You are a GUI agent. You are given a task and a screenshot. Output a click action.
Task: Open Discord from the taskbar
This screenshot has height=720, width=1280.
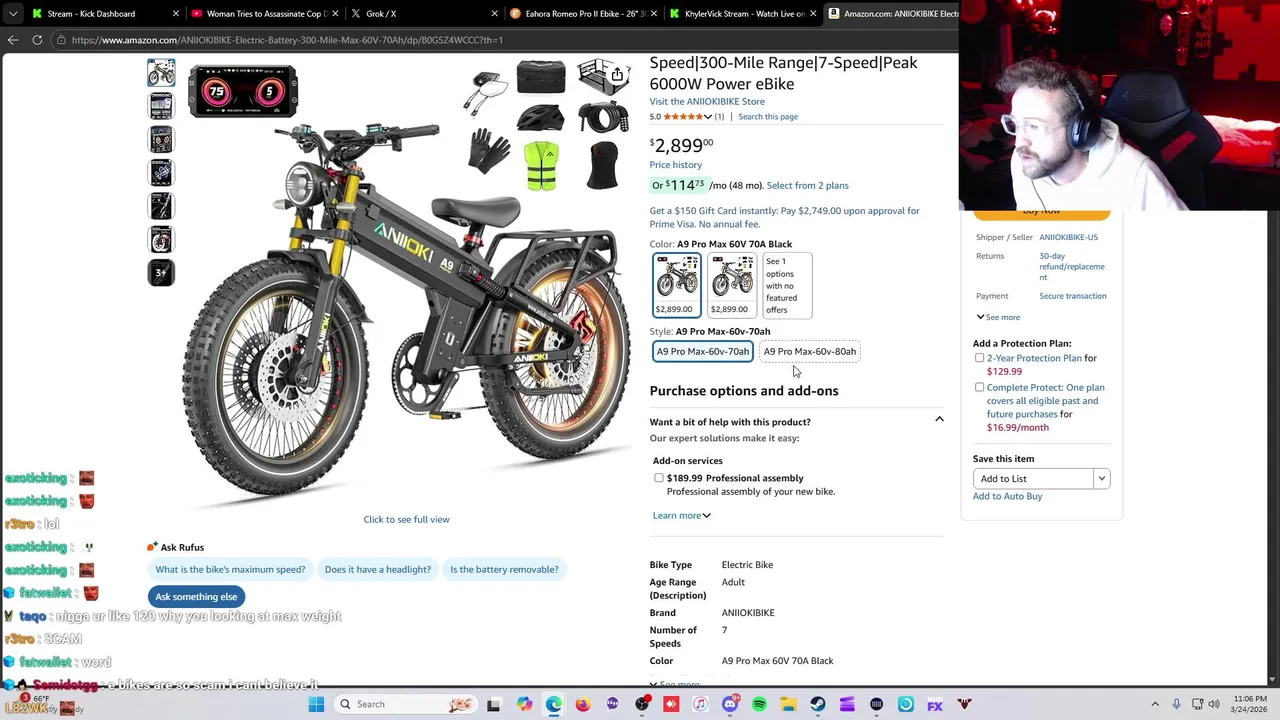(730, 704)
